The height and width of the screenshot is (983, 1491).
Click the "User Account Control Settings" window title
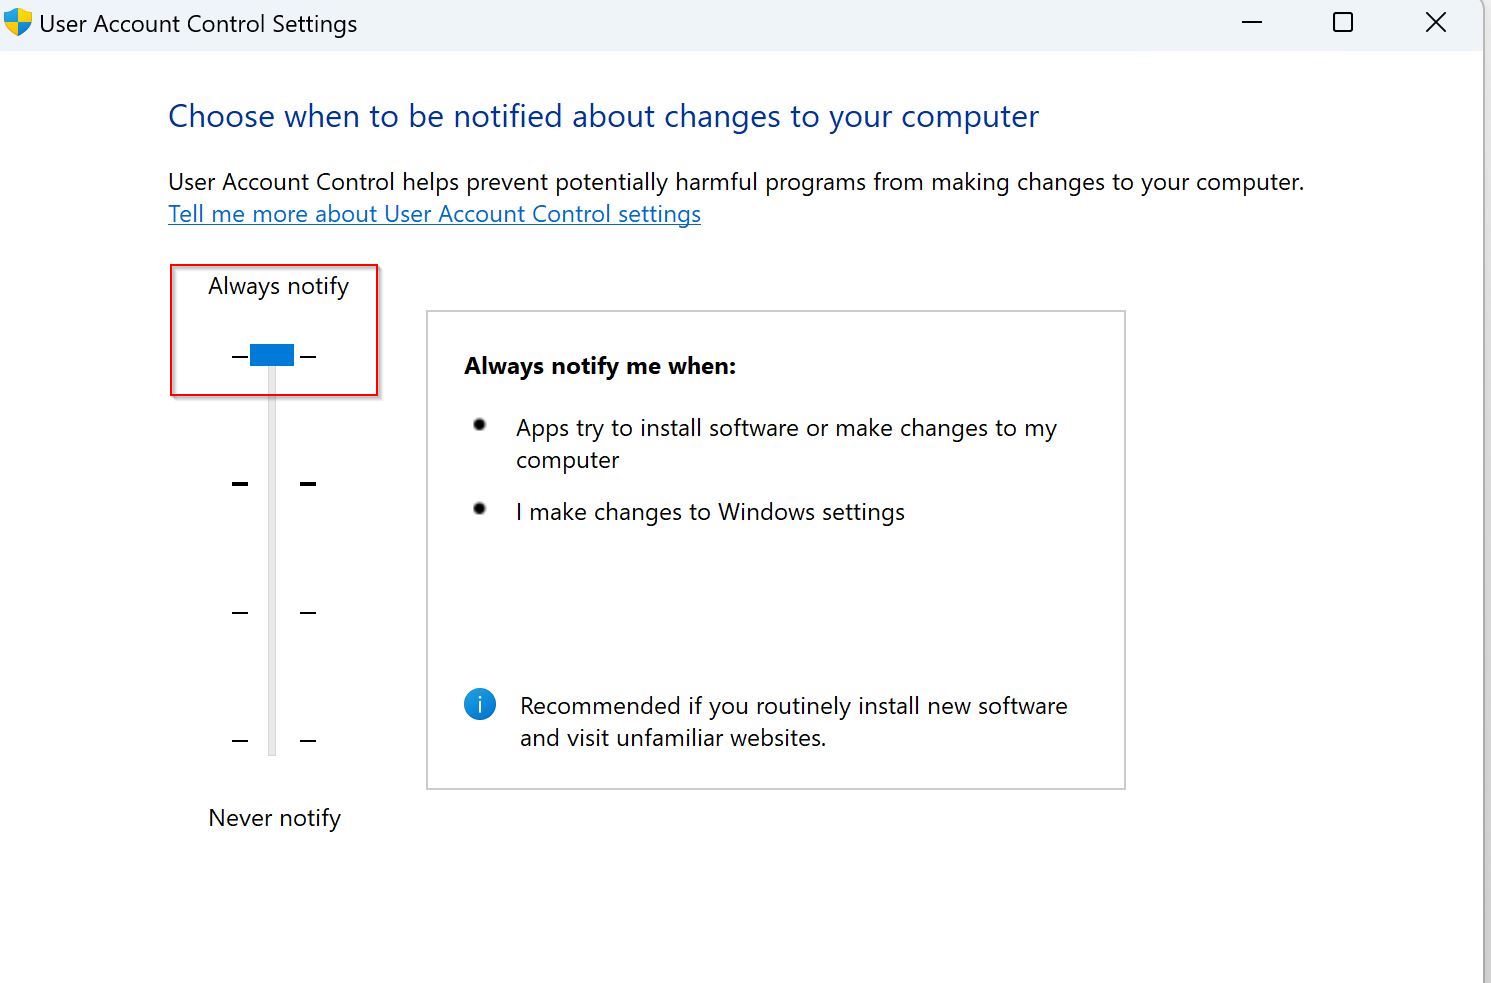coord(198,24)
